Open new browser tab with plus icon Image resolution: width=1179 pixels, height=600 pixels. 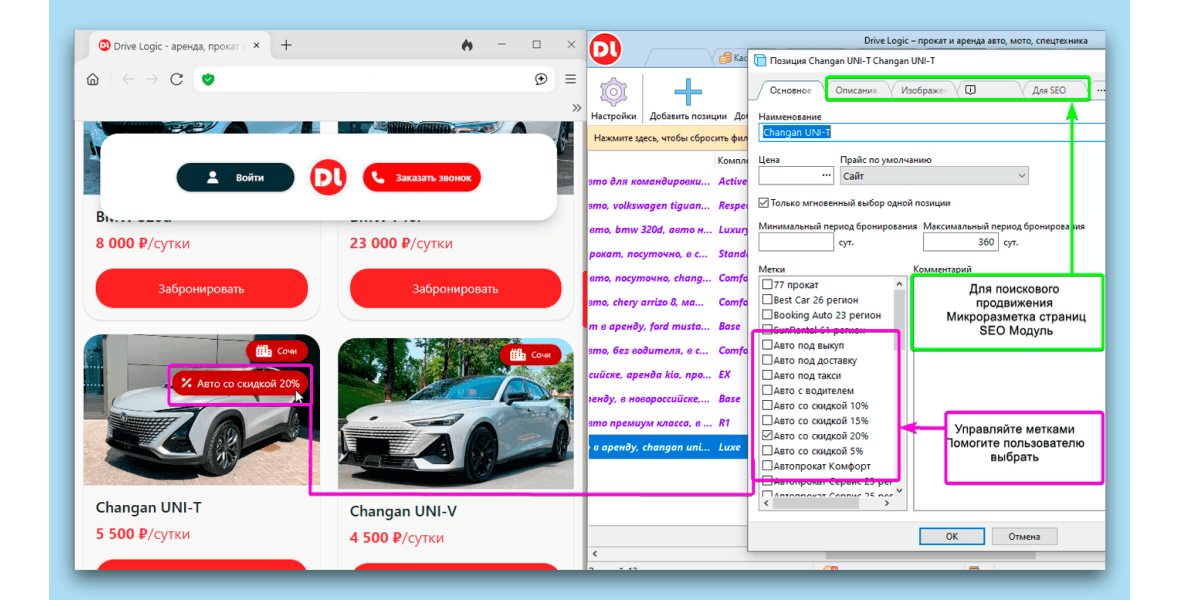pyautogui.click(x=286, y=45)
